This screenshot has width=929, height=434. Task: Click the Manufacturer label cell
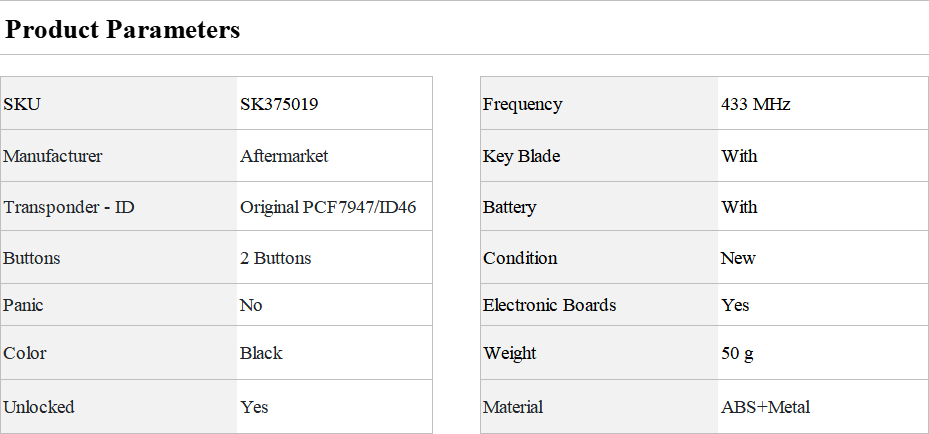click(118, 156)
